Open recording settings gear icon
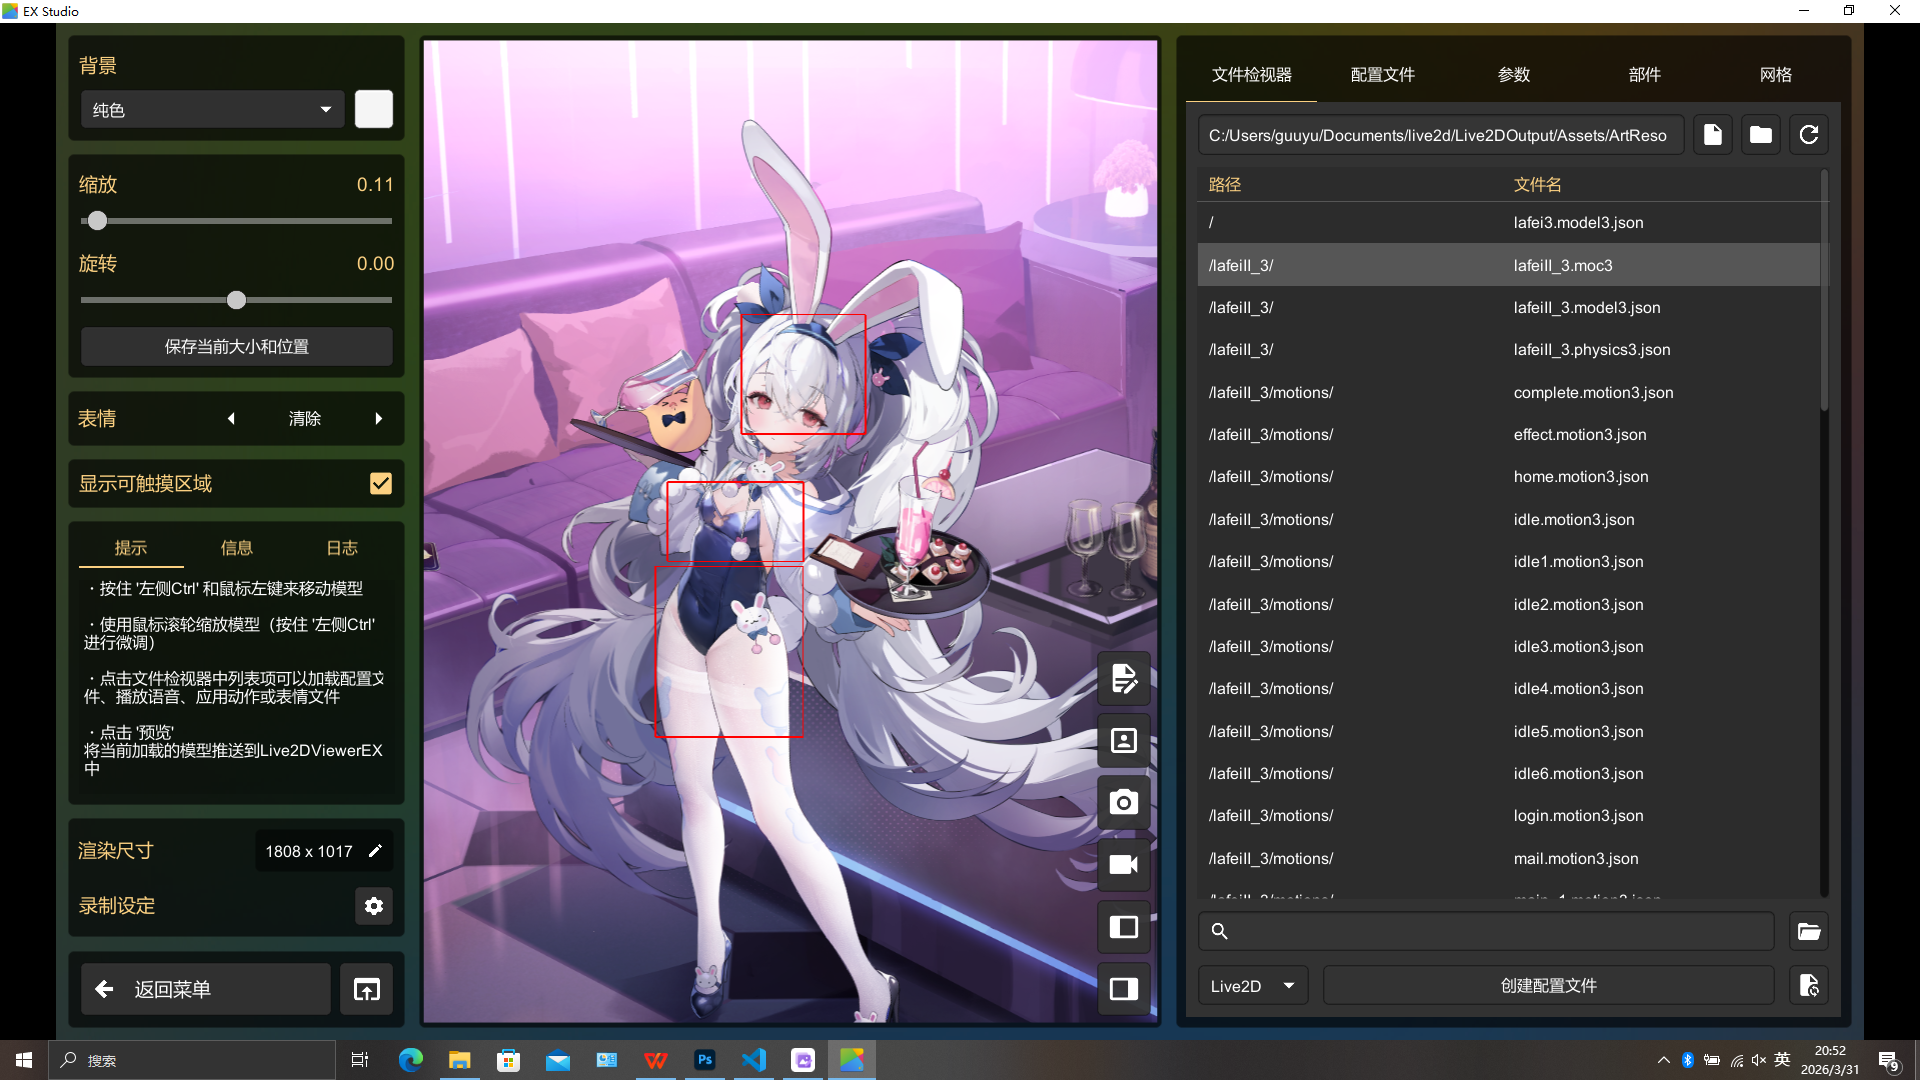Screen dimensions: 1920x1080 [x=374, y=906]
